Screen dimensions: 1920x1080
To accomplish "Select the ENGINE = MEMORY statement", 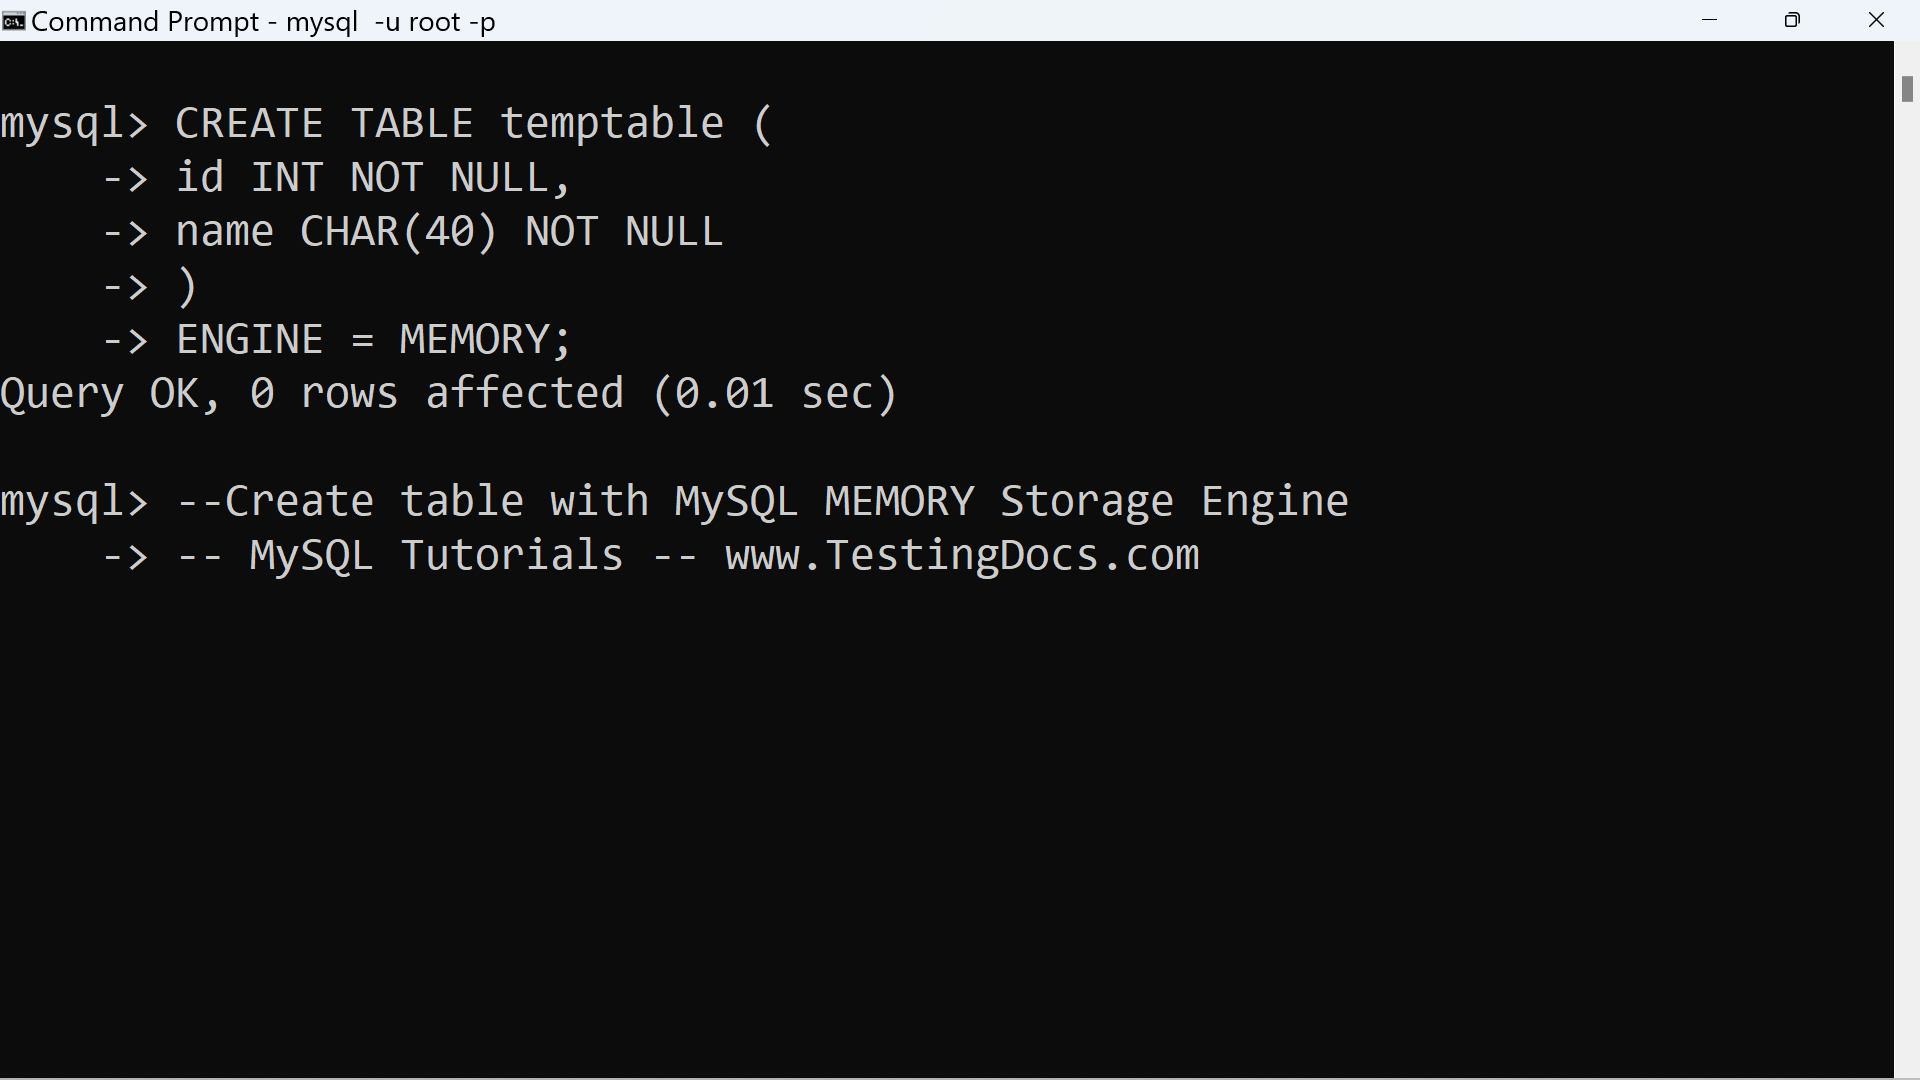I will click(x=370, y=340).
